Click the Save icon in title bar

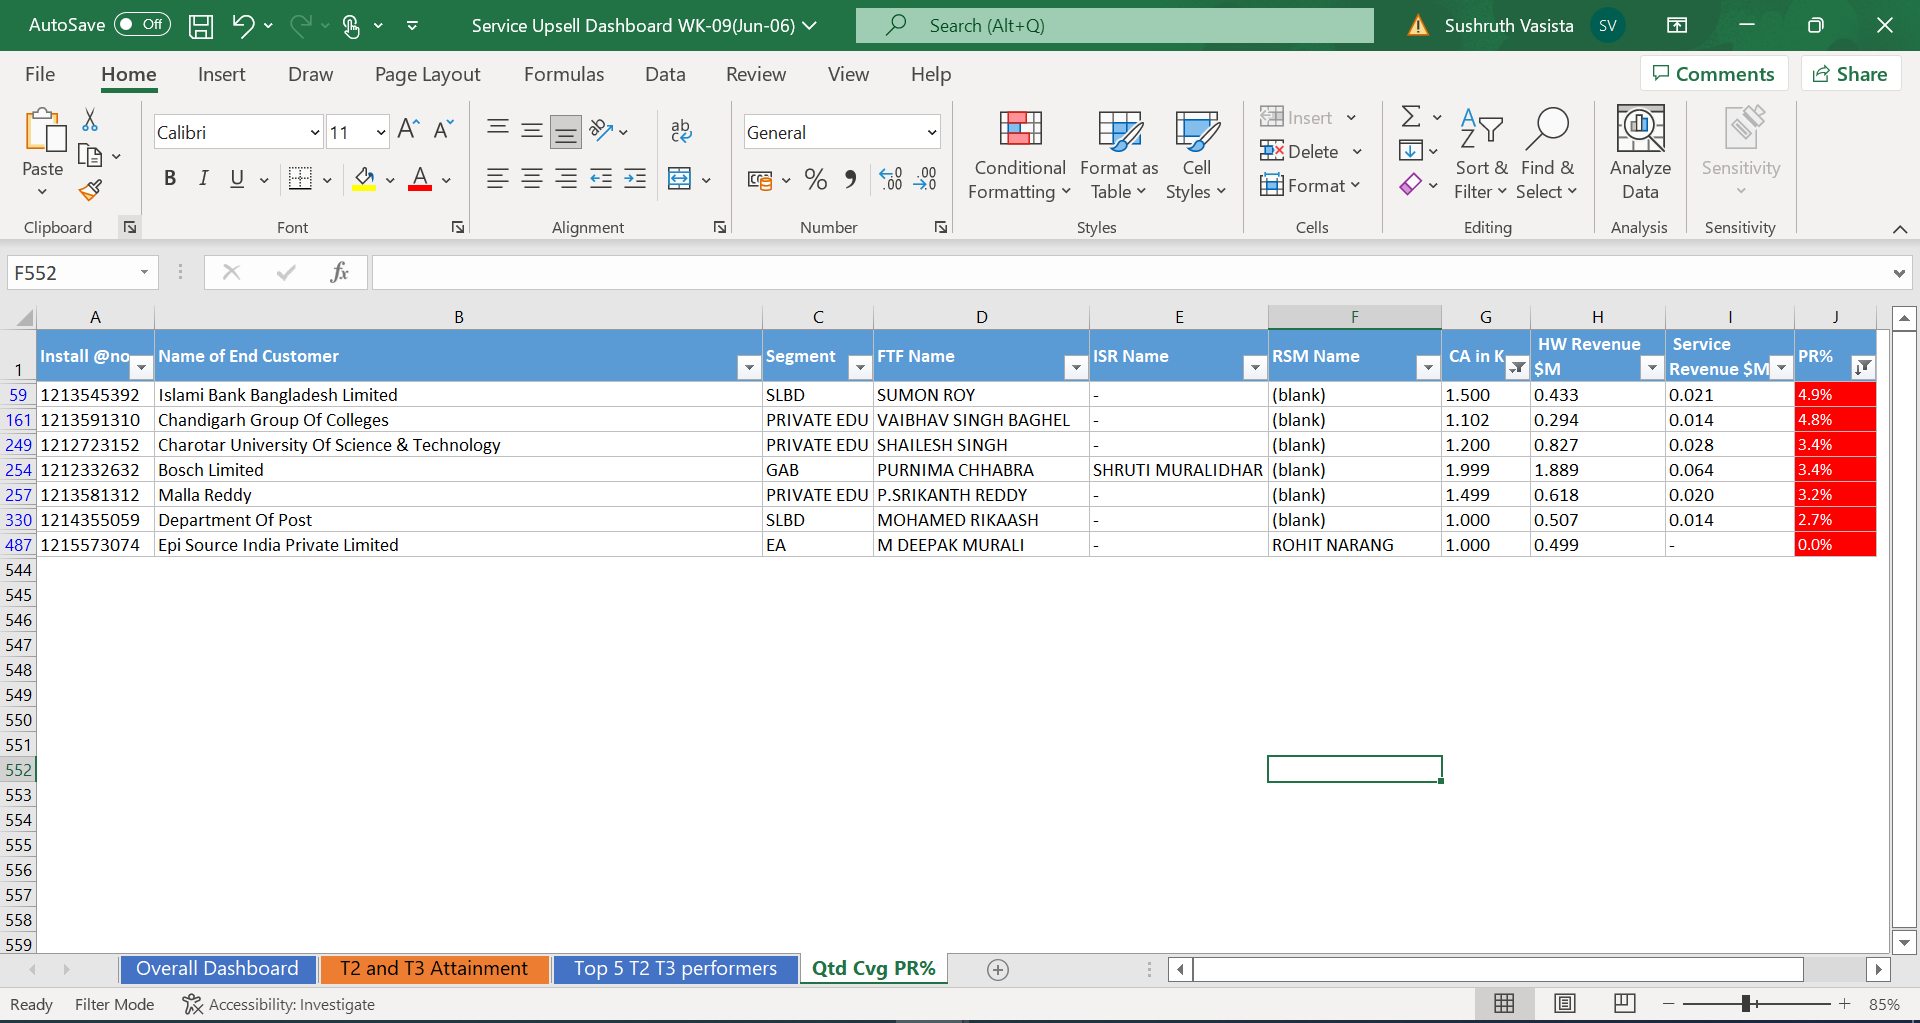click(x=201, y=26)
